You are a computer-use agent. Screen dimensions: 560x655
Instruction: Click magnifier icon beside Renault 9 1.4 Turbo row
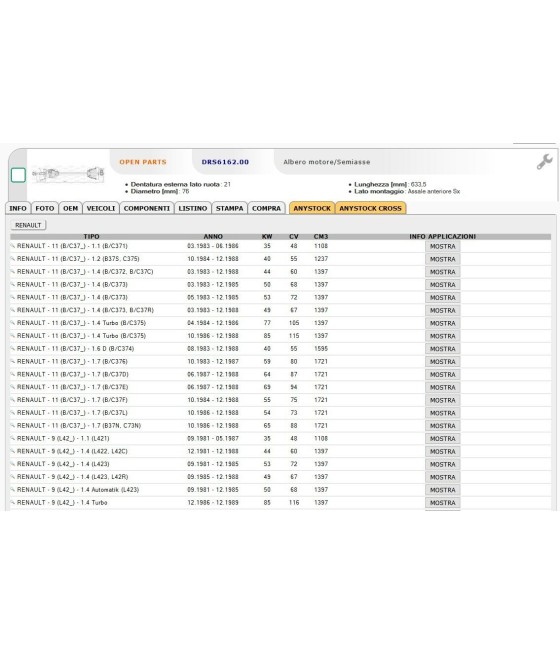pos(13,503)
